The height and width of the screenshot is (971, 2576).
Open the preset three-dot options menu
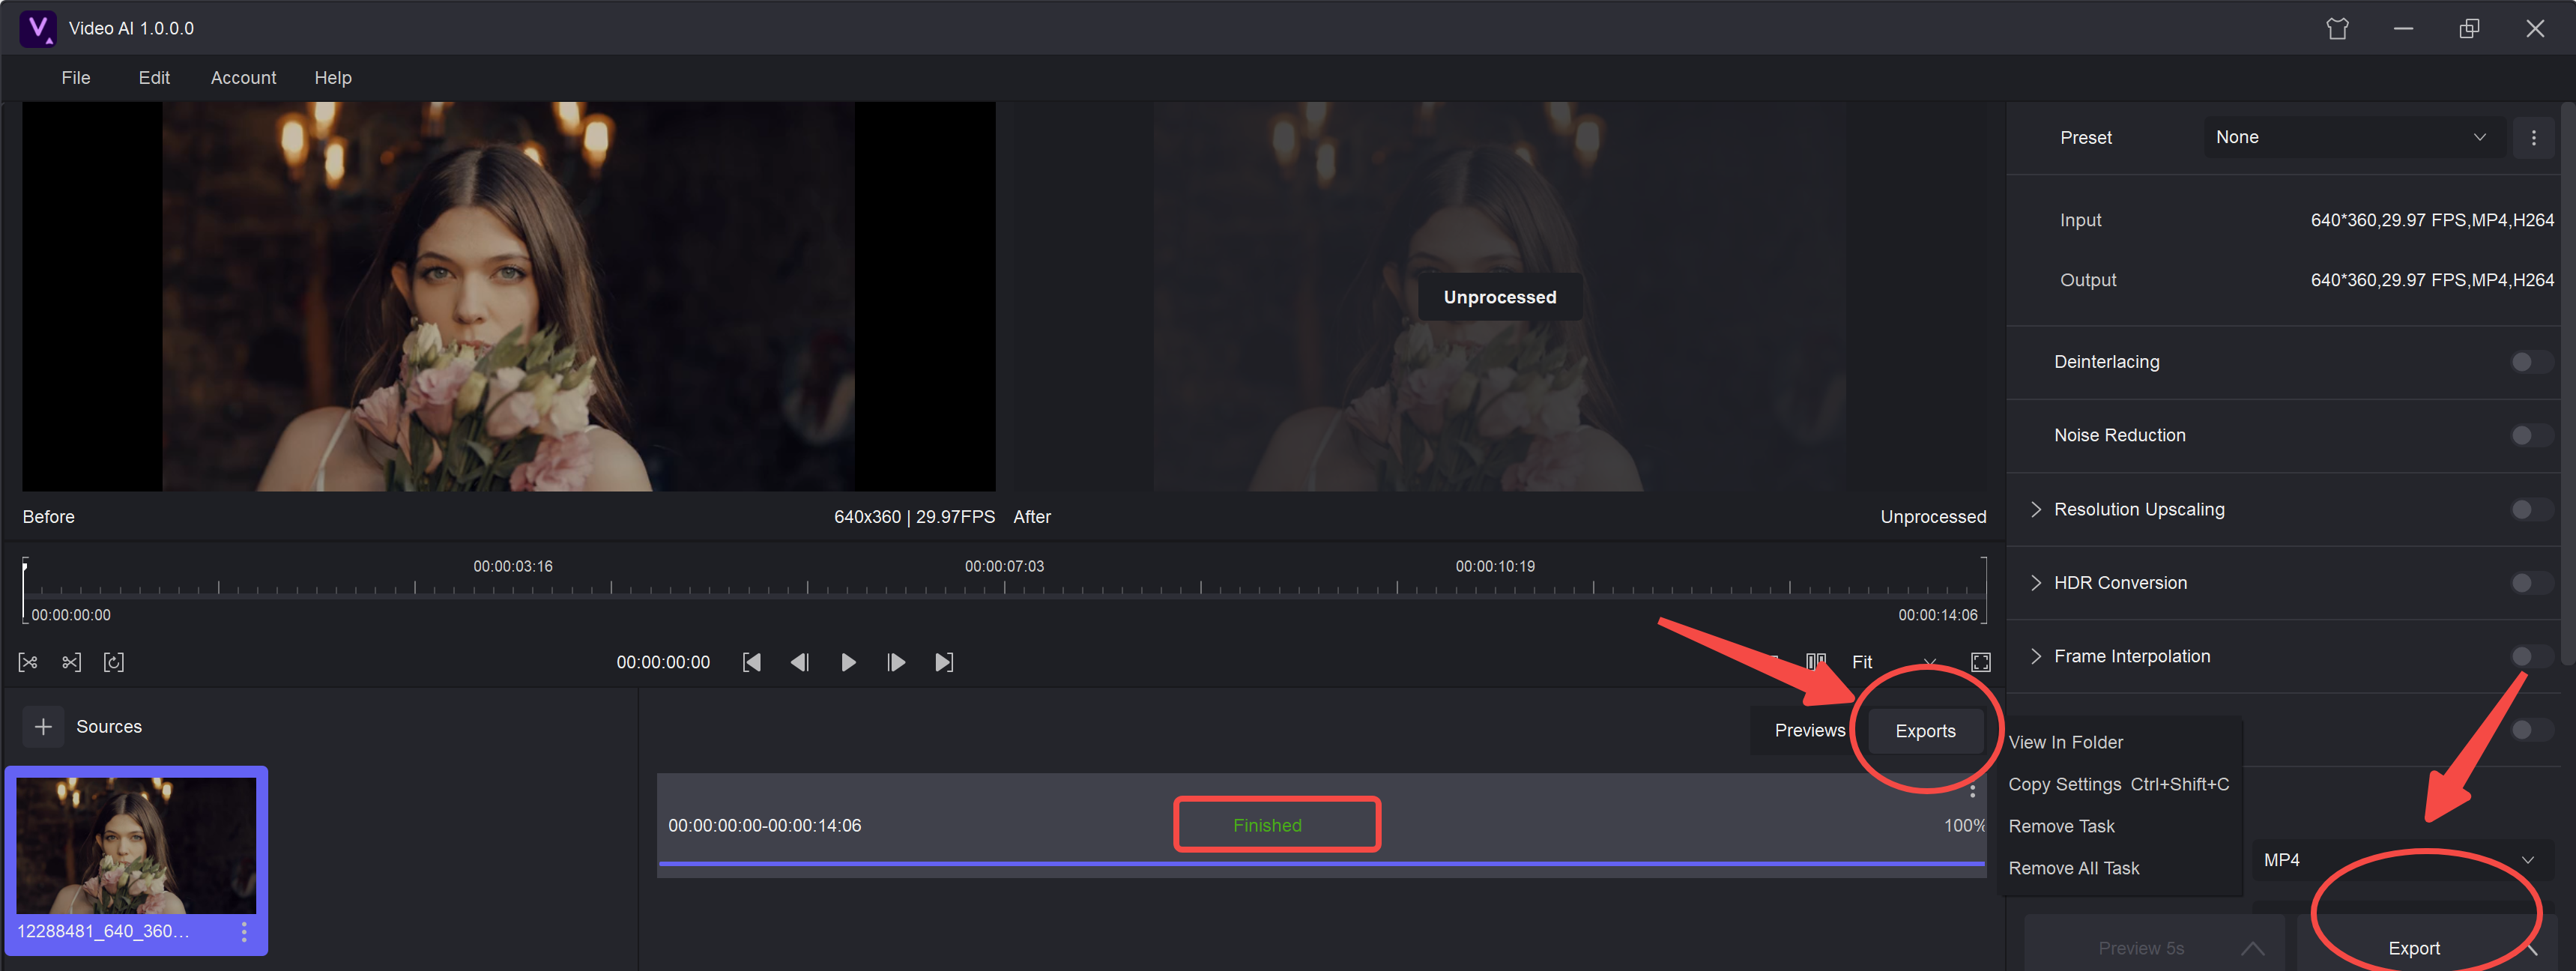(2533, 138)
